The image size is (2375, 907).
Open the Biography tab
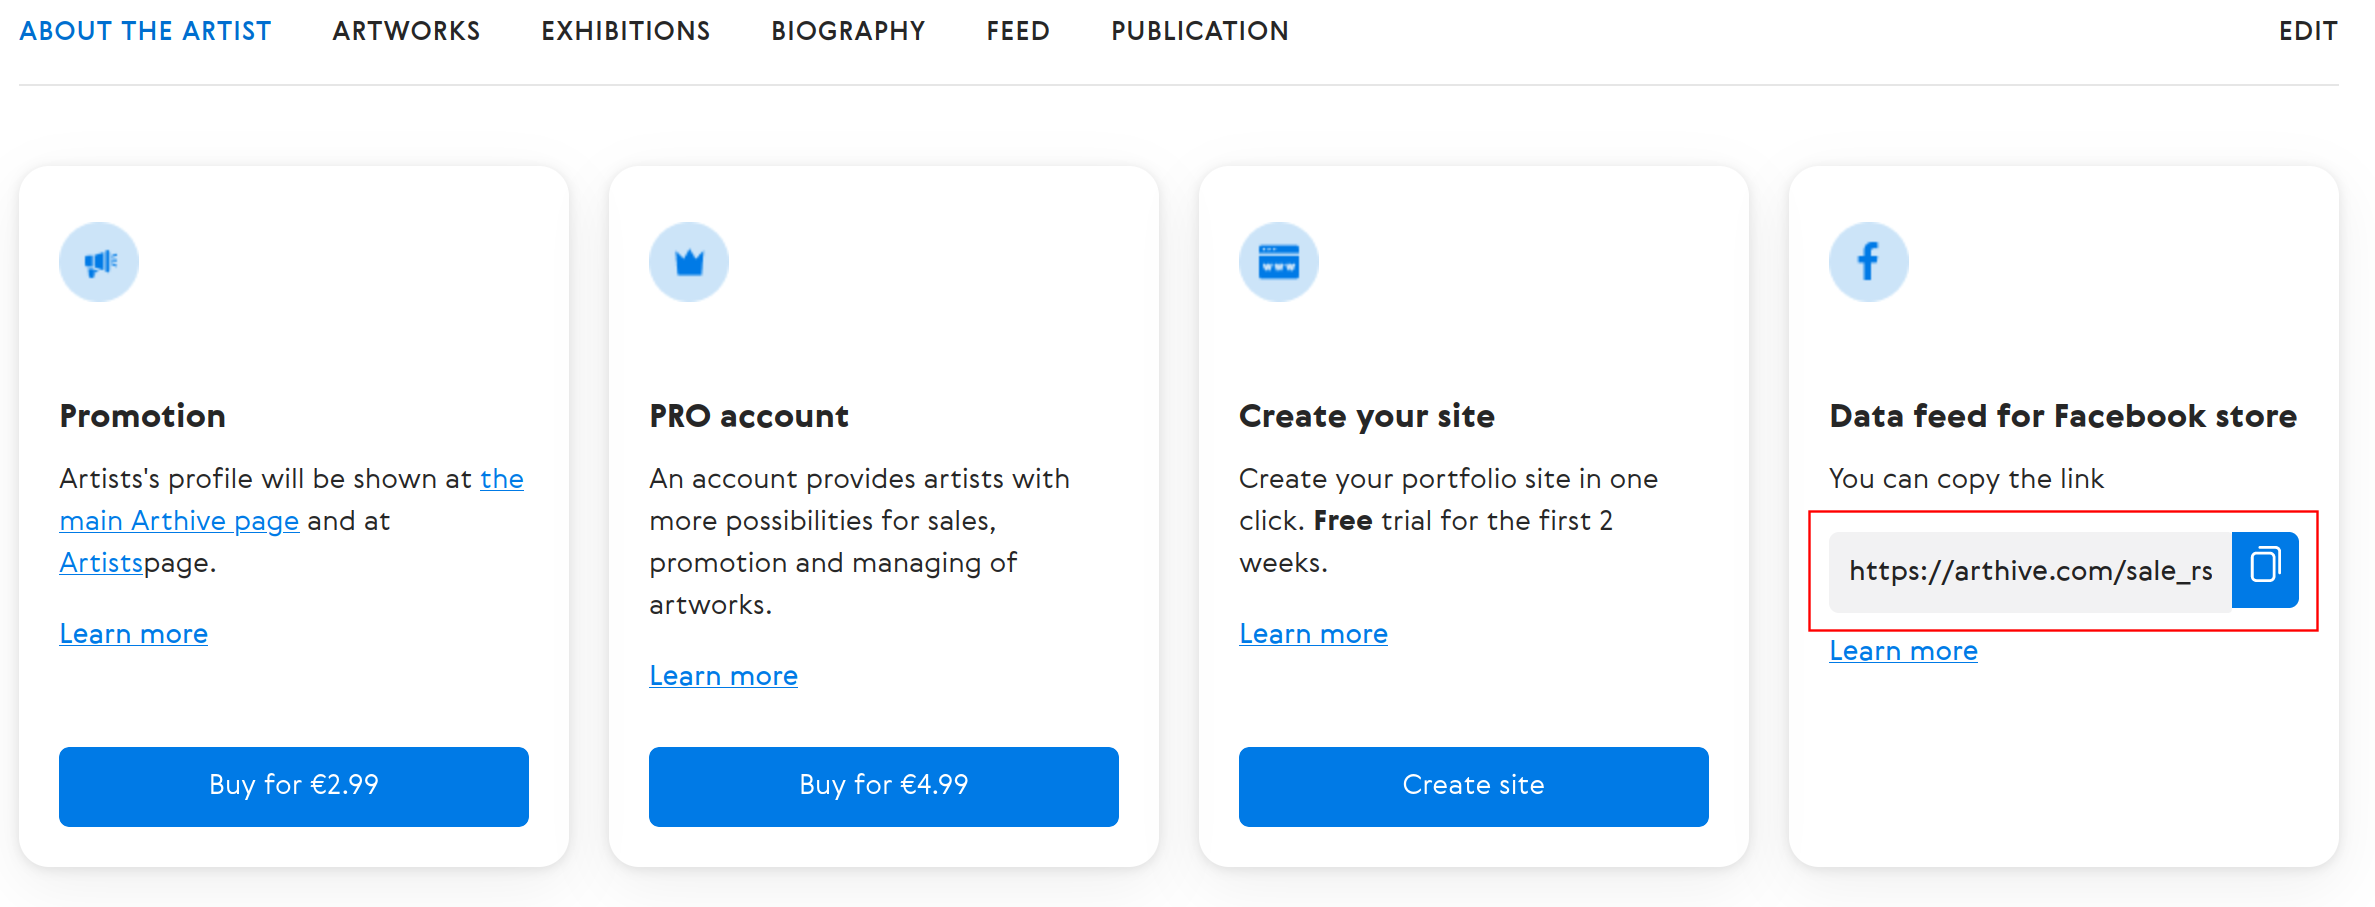(848, 31)
